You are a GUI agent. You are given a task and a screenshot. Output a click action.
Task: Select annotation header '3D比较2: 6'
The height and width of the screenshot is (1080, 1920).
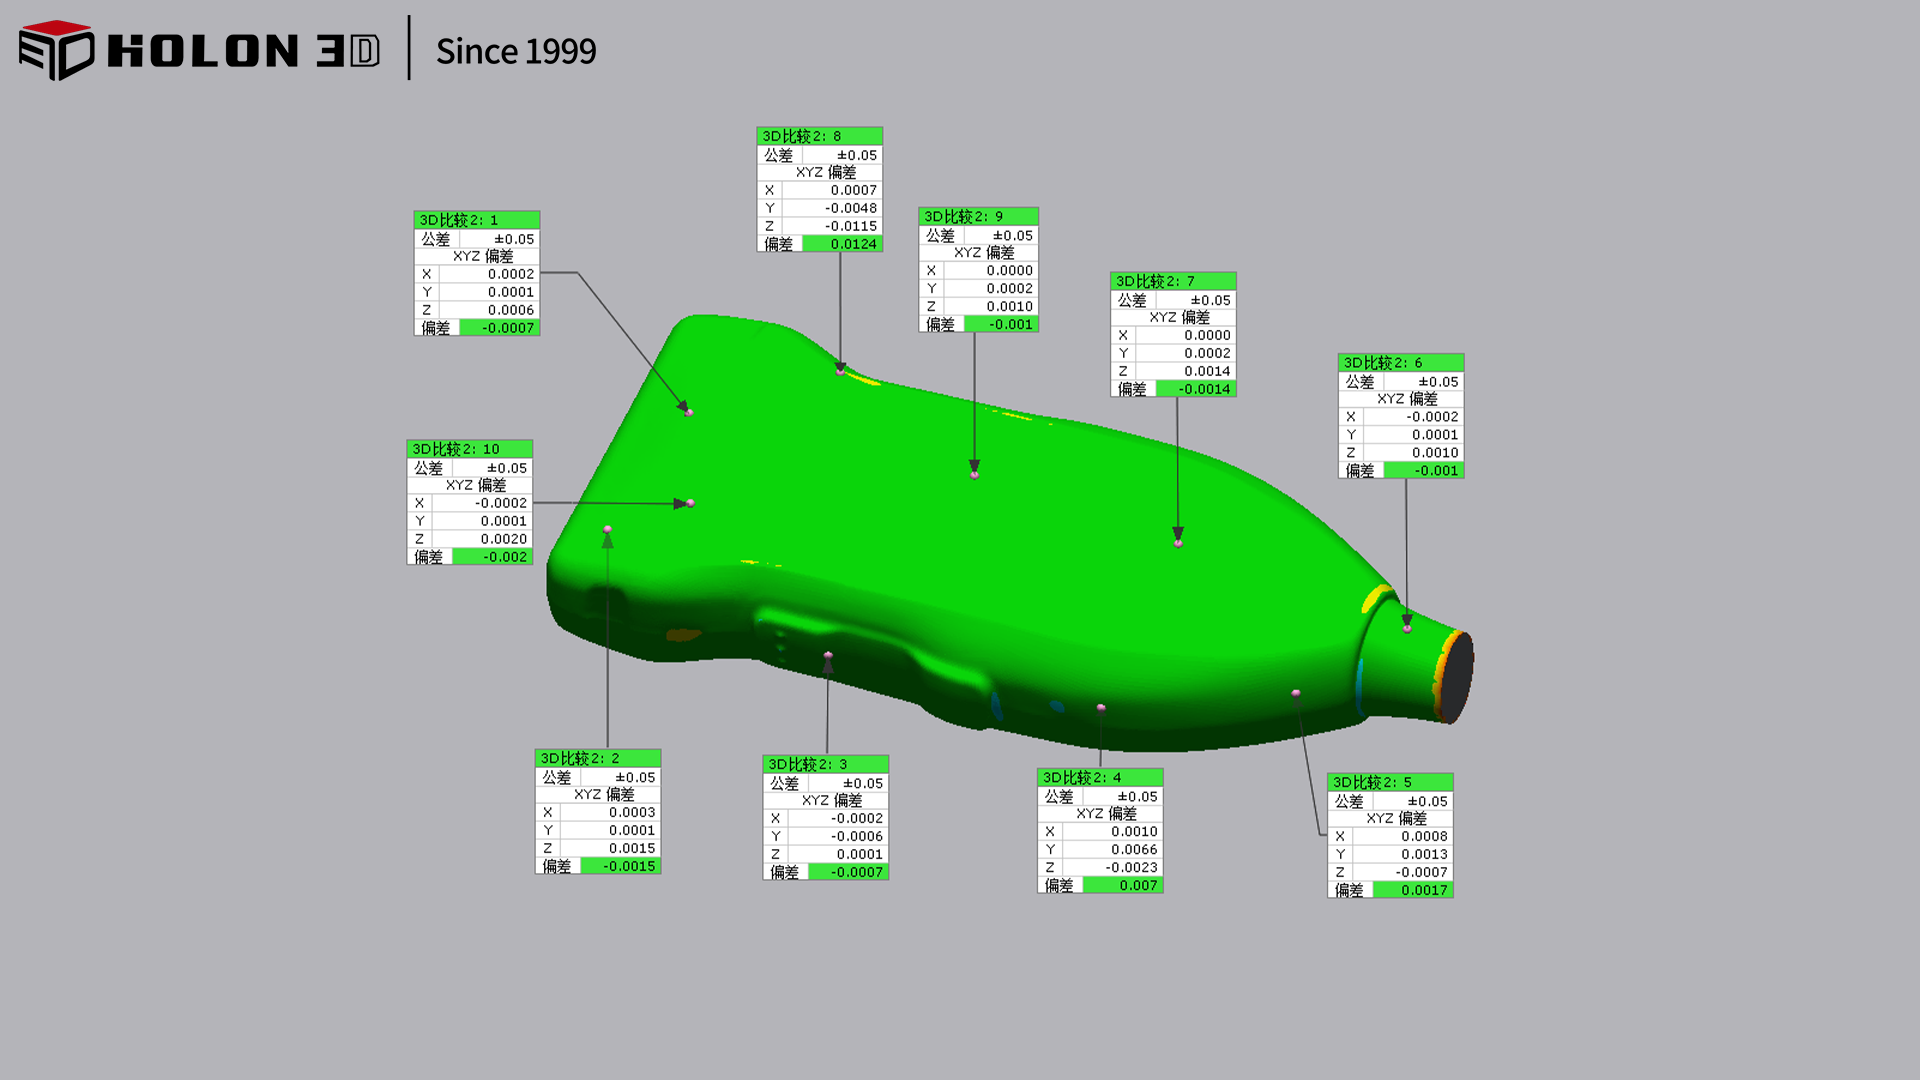click(x=1400, y=362)
